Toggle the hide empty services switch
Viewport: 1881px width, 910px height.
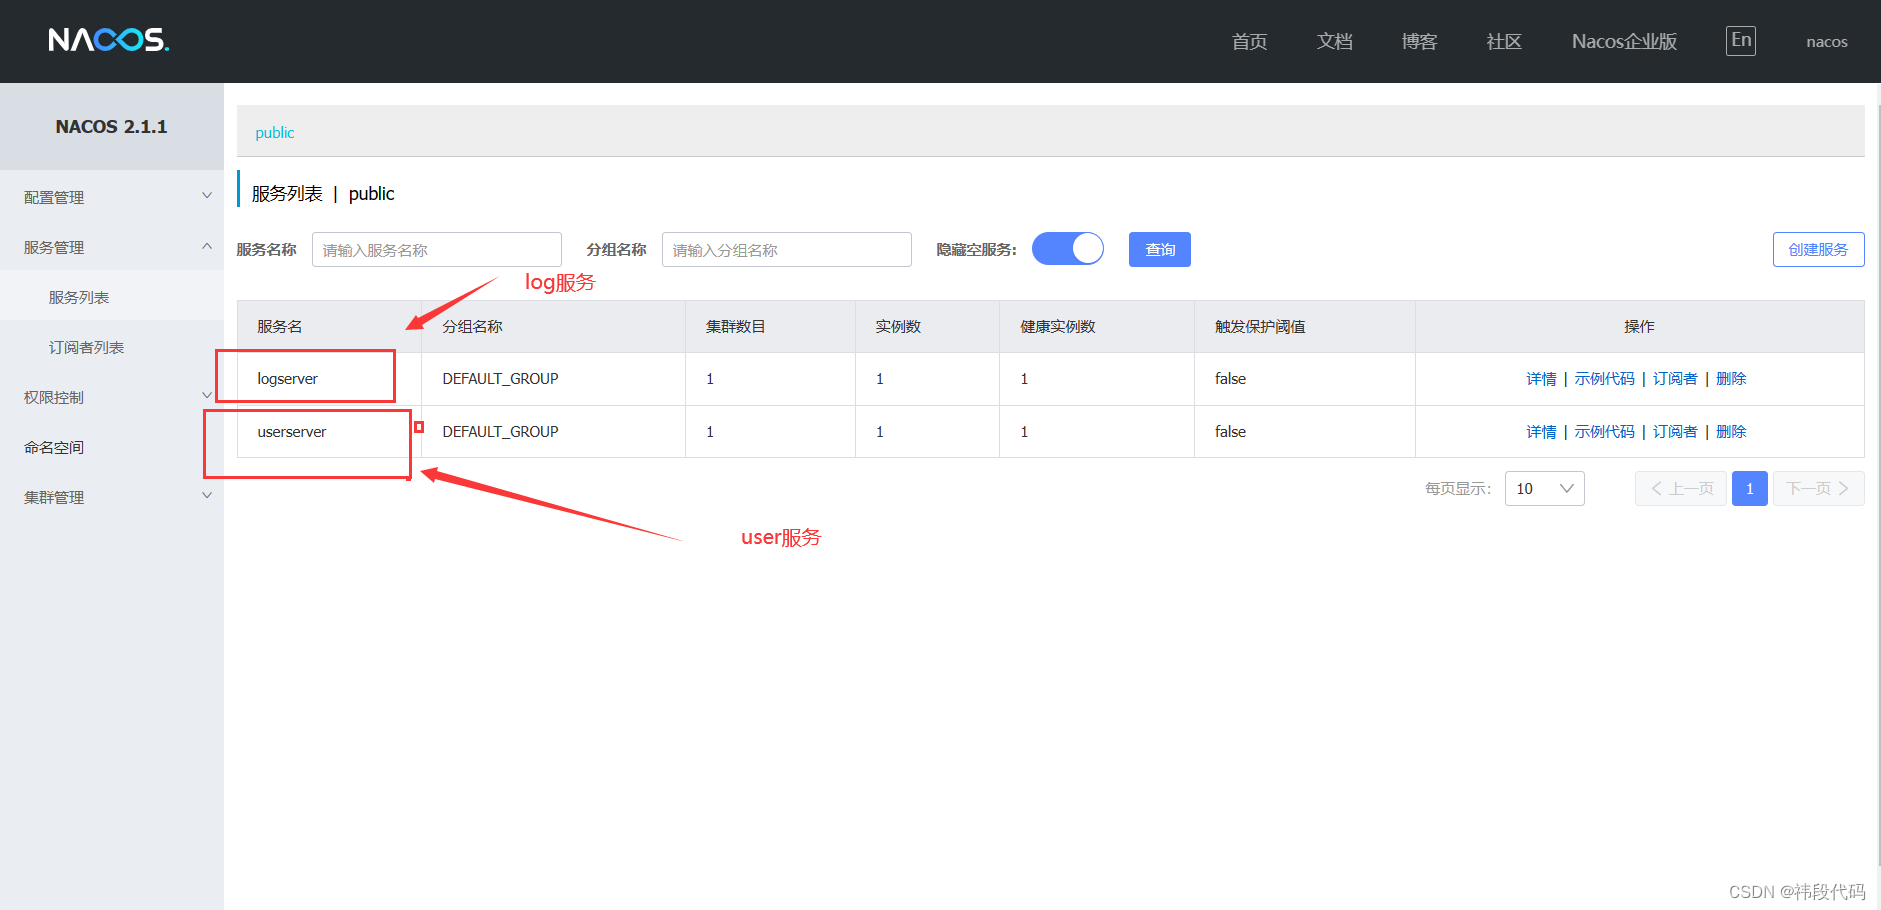coord(1067,249)
